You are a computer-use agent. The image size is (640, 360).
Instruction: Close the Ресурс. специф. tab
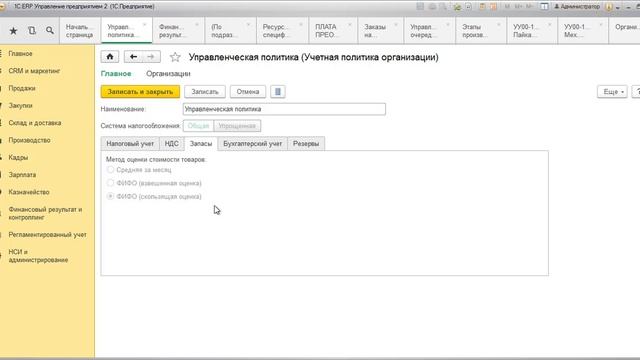coord(301,25)
